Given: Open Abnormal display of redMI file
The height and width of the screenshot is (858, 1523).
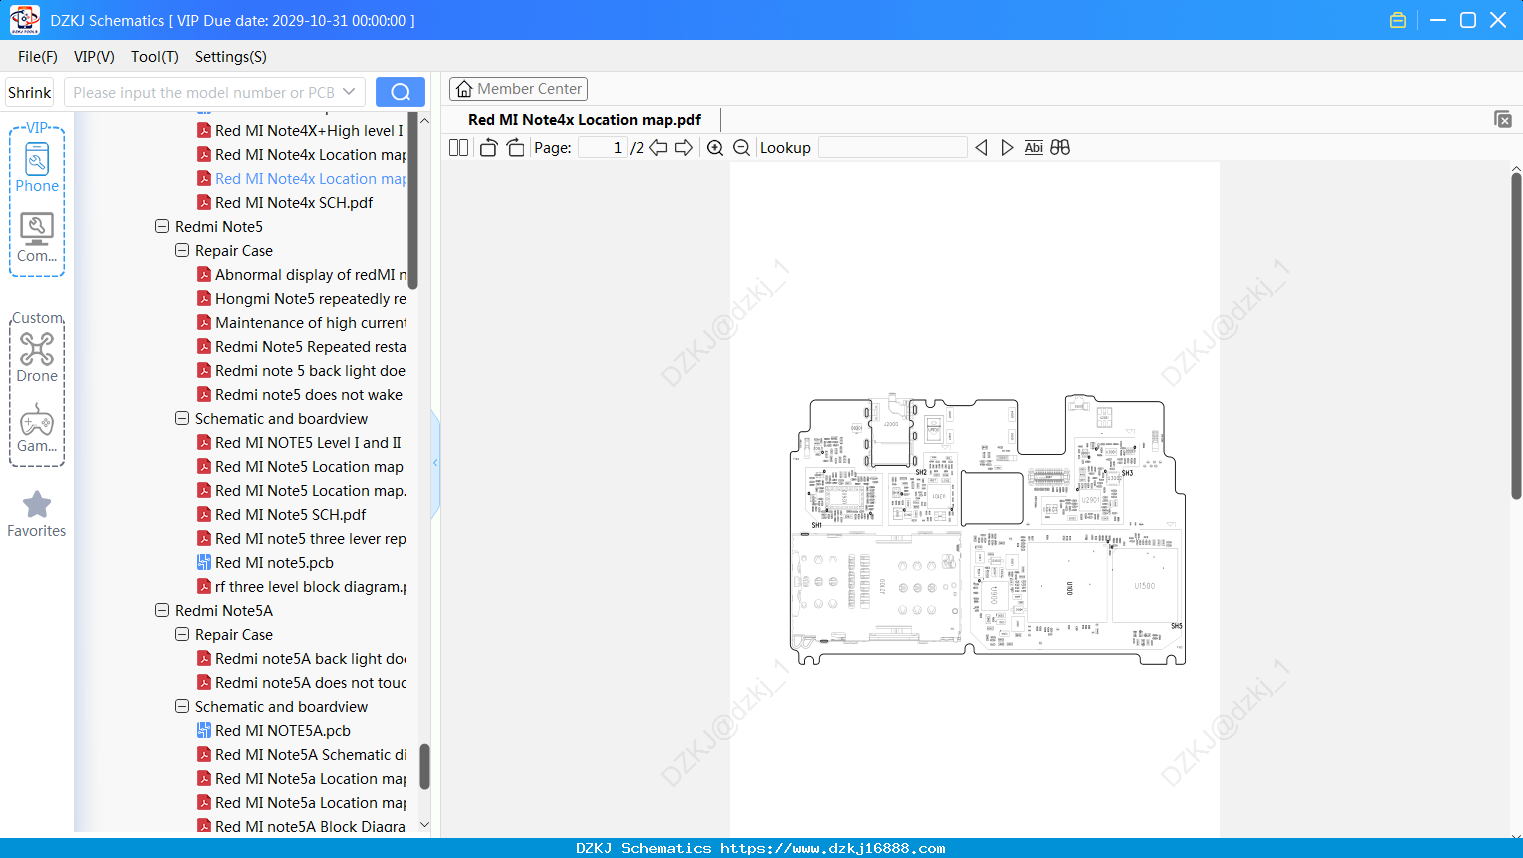Looking at the screenshot, I should pos(301,275).
